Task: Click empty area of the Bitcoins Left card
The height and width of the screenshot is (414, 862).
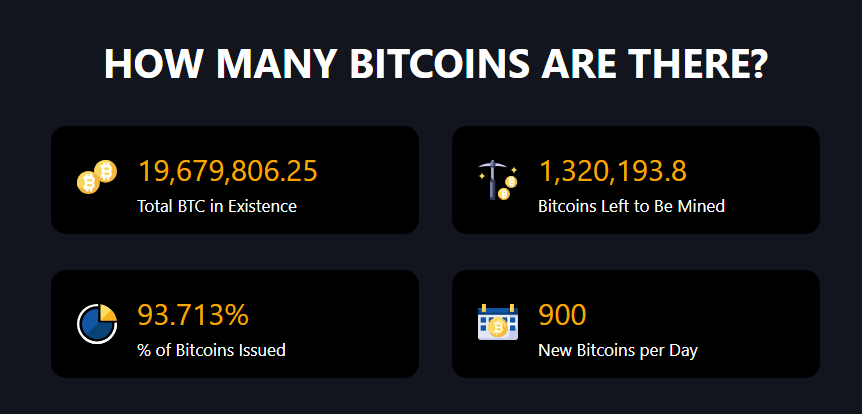Action: (775, 180)
